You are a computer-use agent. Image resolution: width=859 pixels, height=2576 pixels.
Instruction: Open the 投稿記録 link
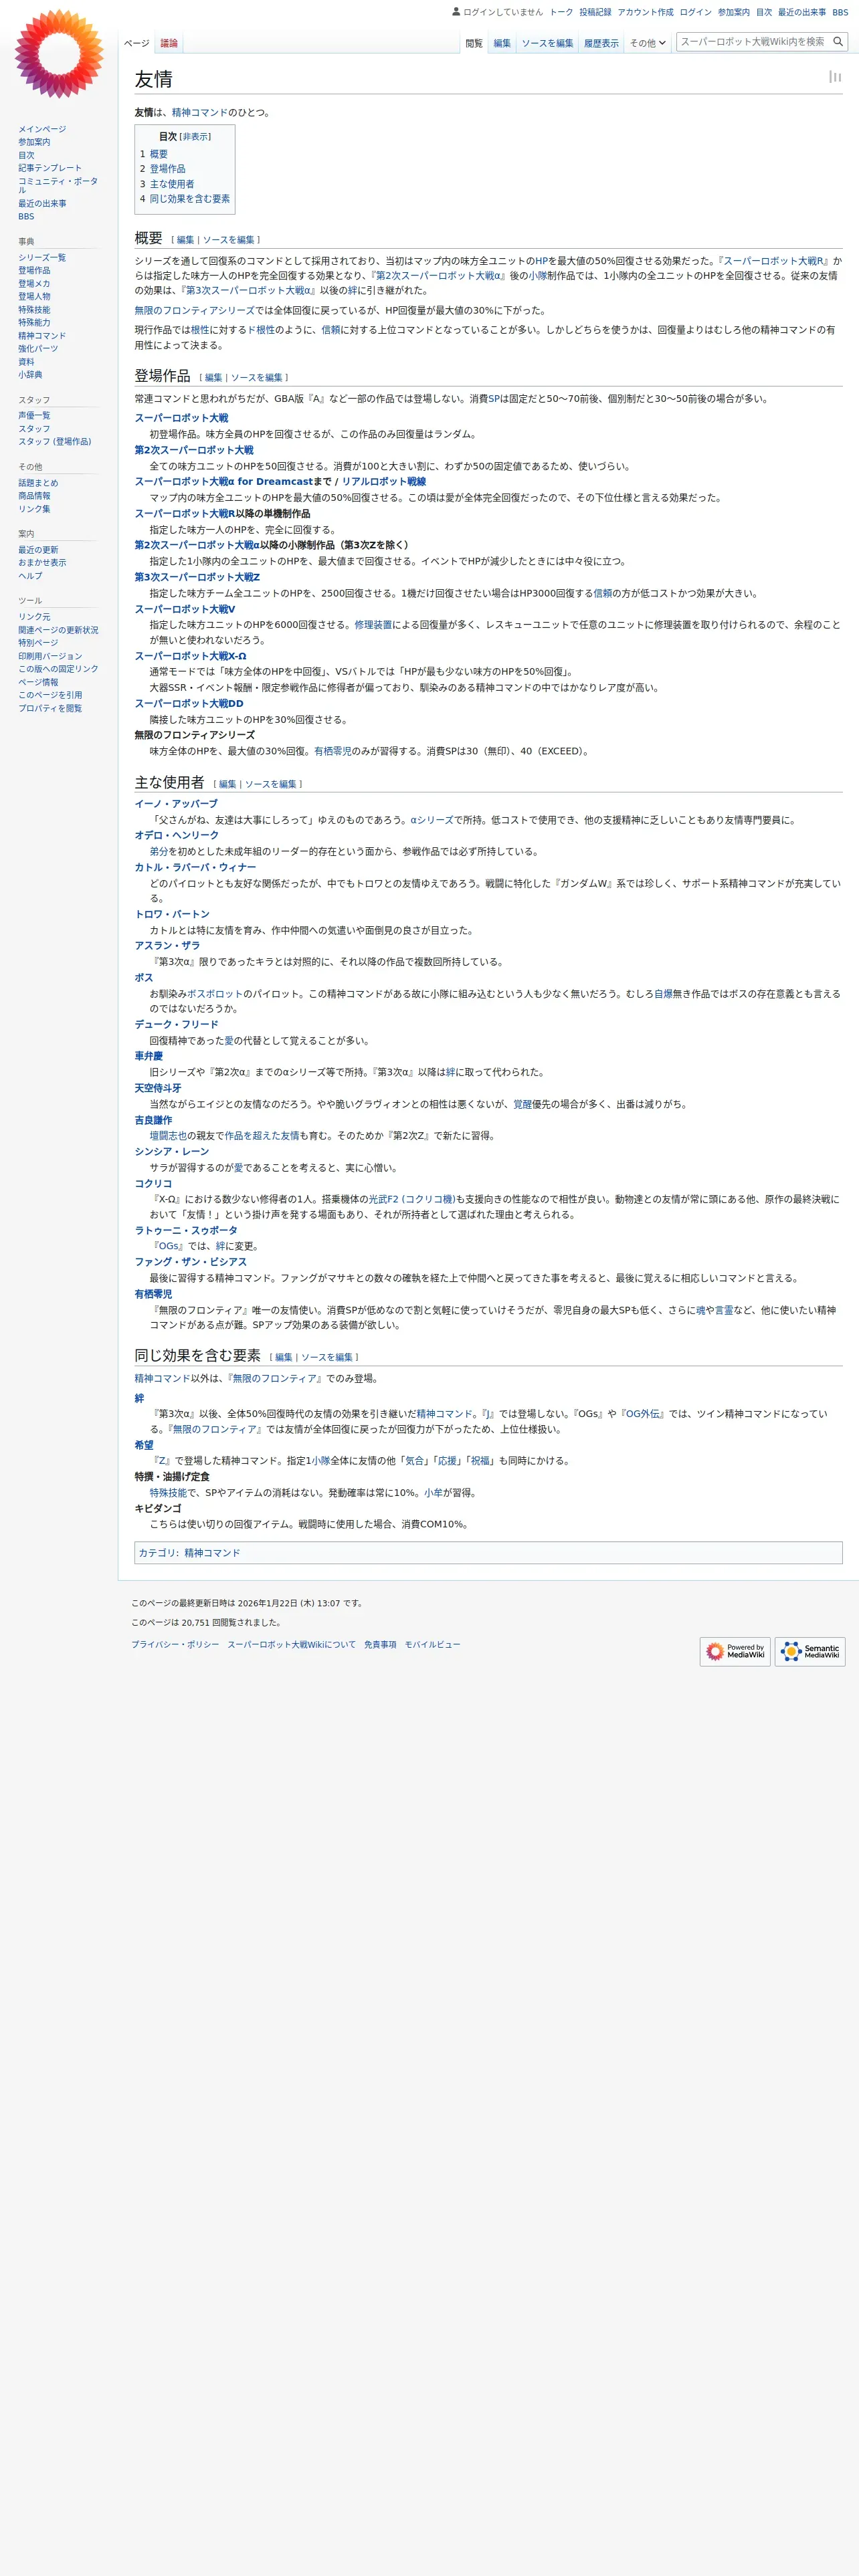pyautogui.click(x=595, y=12)
